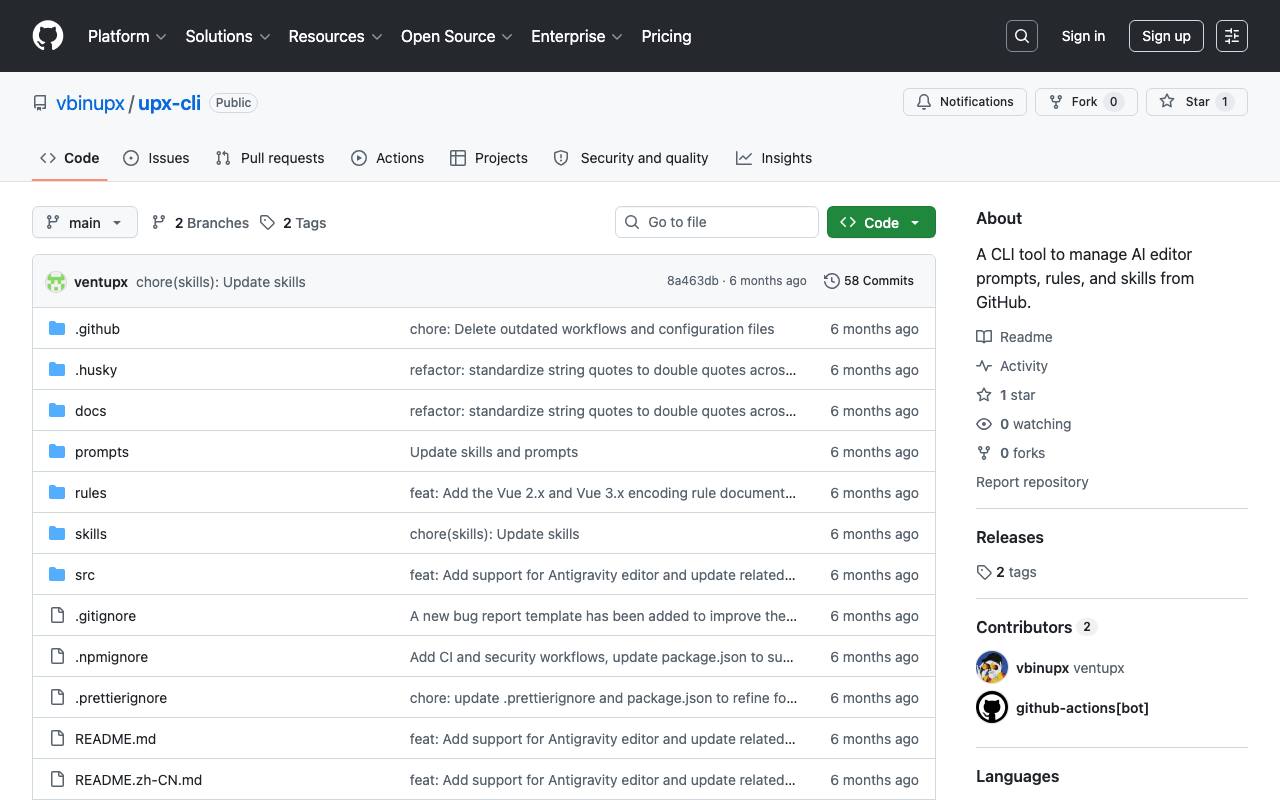1280x800 pixels.
Task: Expand the Solutions menu
Action: pos(228,36)
